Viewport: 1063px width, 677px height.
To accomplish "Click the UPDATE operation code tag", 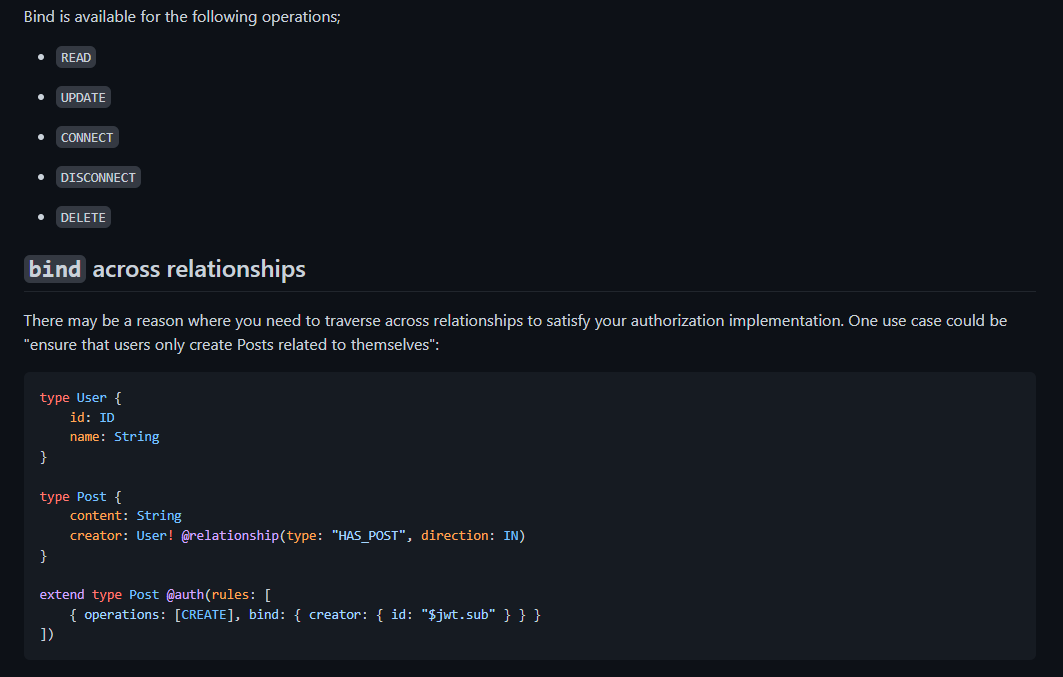I will pyautogui.click(x=83, y=98).
